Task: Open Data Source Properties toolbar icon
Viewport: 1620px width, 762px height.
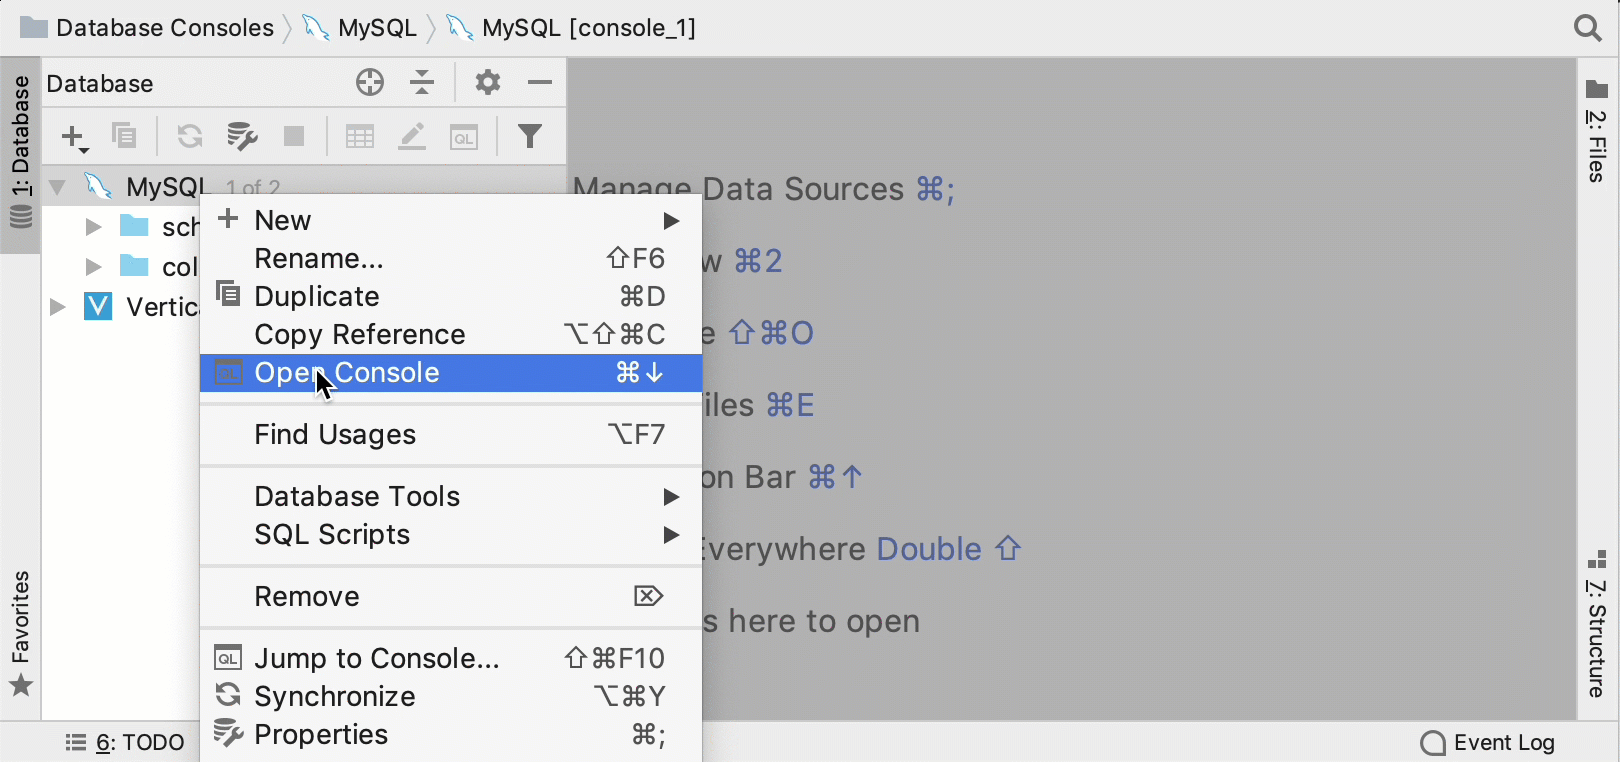Action: (x=242, y=136)
